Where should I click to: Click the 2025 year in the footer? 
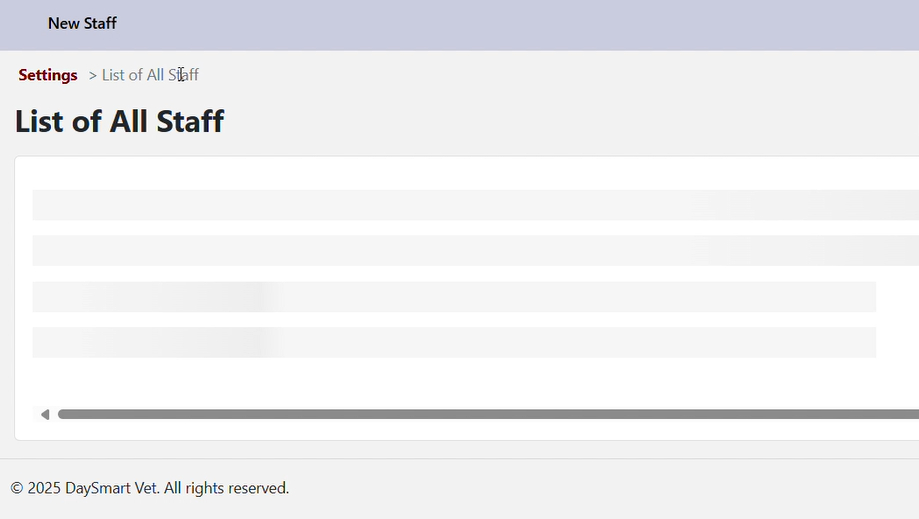point(44,488)
